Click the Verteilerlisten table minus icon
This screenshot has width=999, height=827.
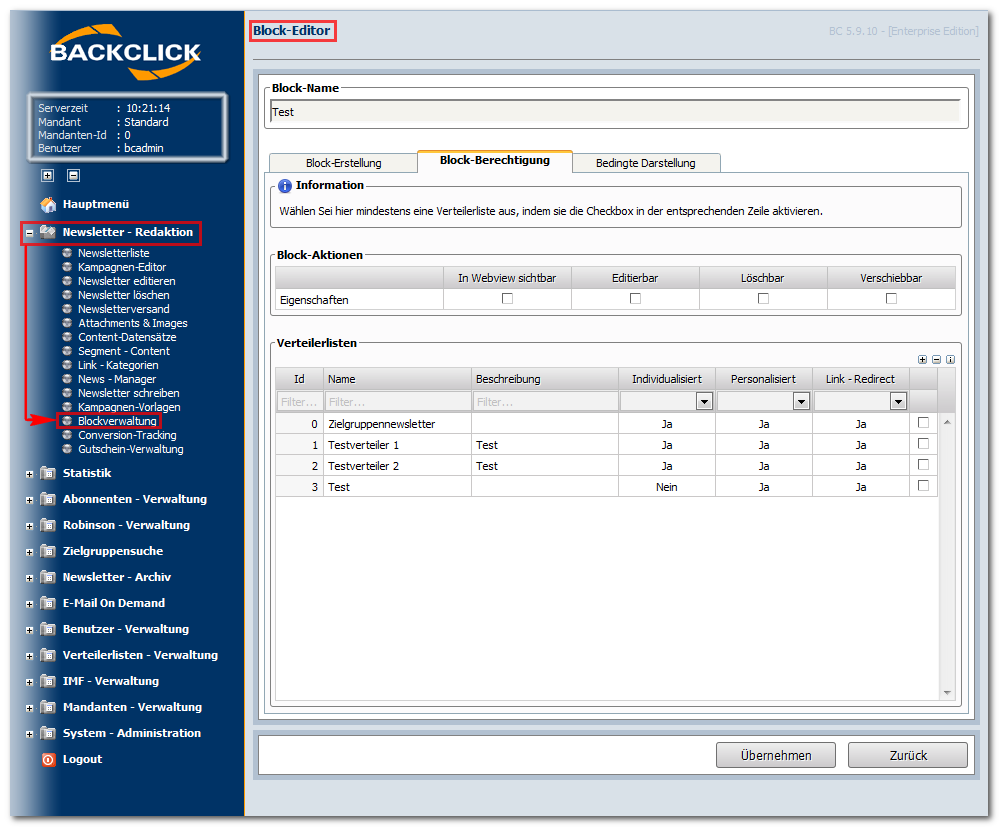(936, 359)
